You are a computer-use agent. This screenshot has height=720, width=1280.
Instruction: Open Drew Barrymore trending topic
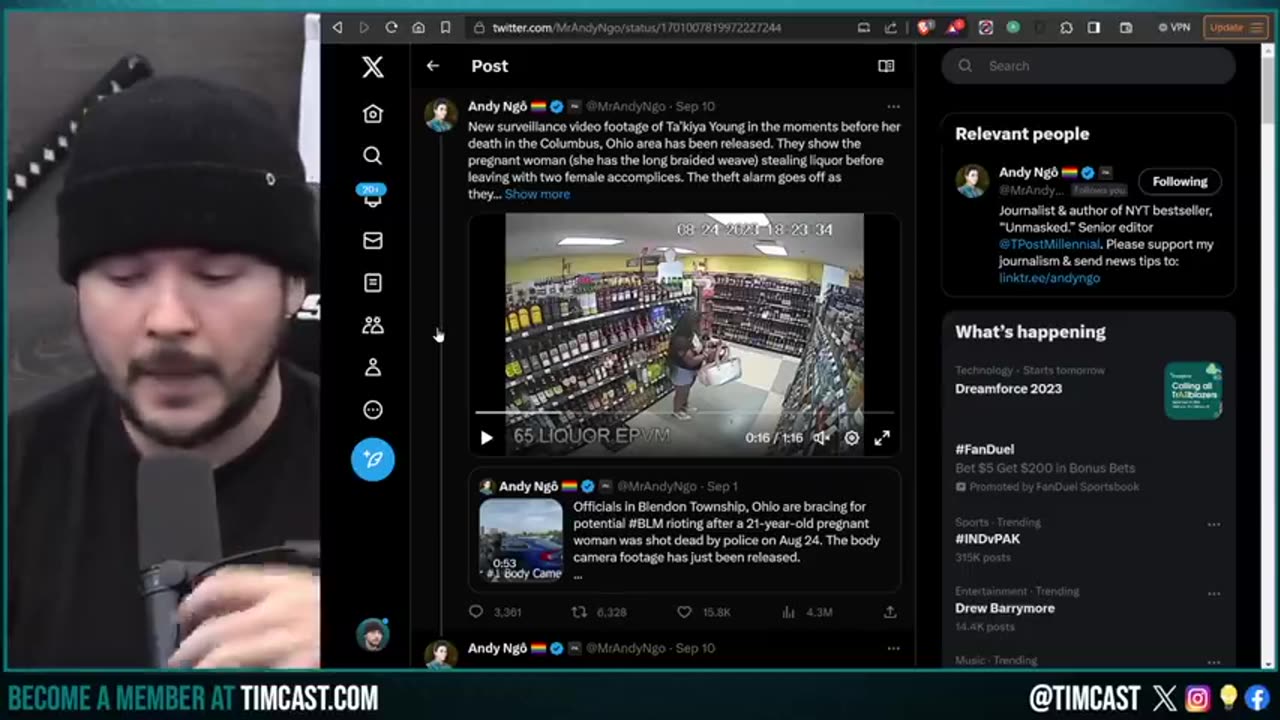pos(1004,608)
